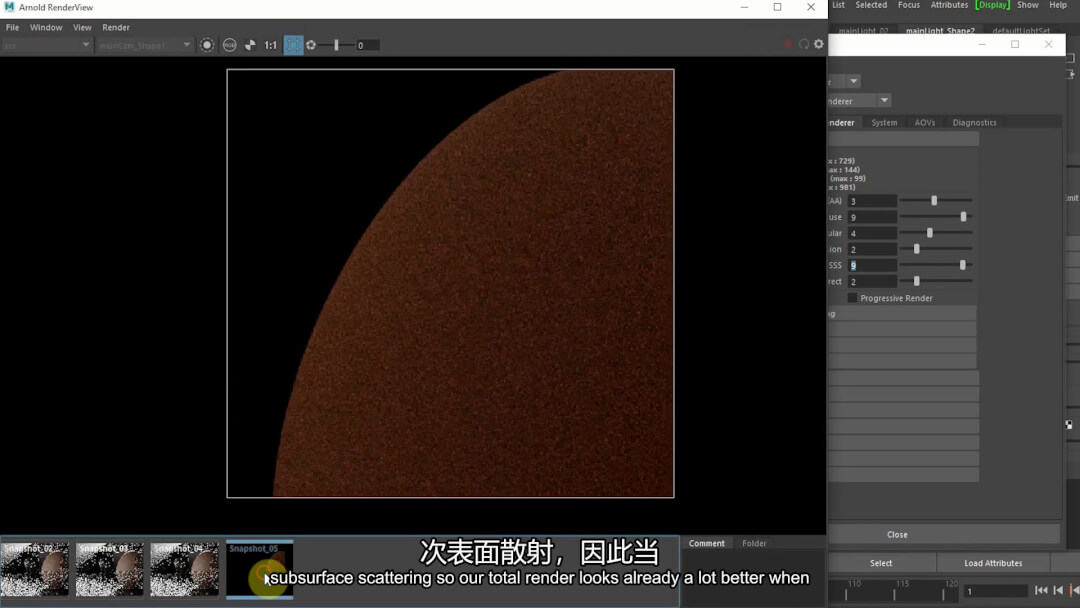This screenshot has width=1080, height=608.
Task: Select the Snapshot_04 thumbnail
Action: pyautogui.click(x=184, y=569)
